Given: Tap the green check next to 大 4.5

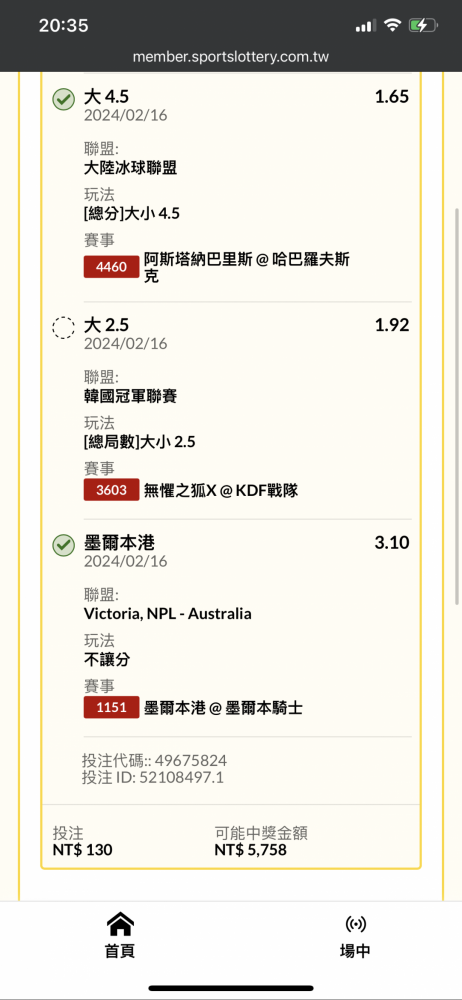Looking at the screenshot, I should tap(63, 99).
